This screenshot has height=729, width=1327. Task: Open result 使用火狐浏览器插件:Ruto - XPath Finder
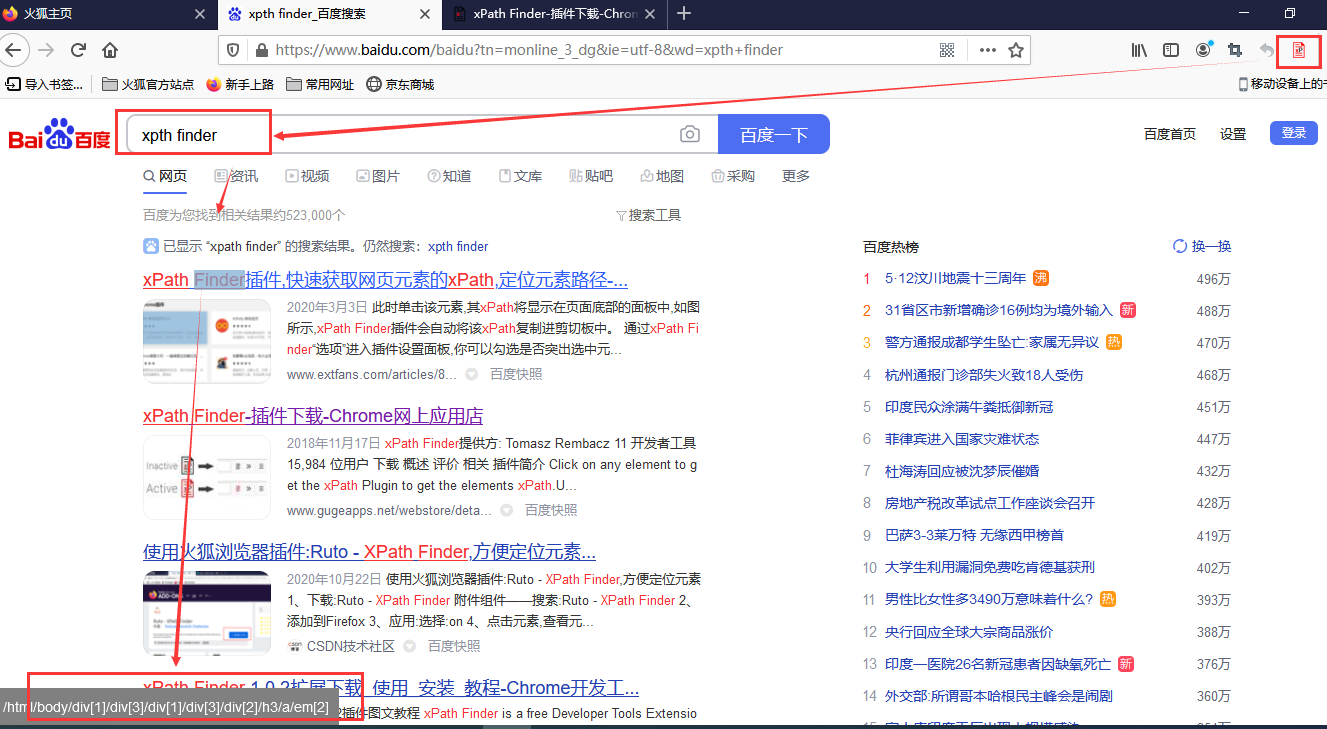pos(369,552)
